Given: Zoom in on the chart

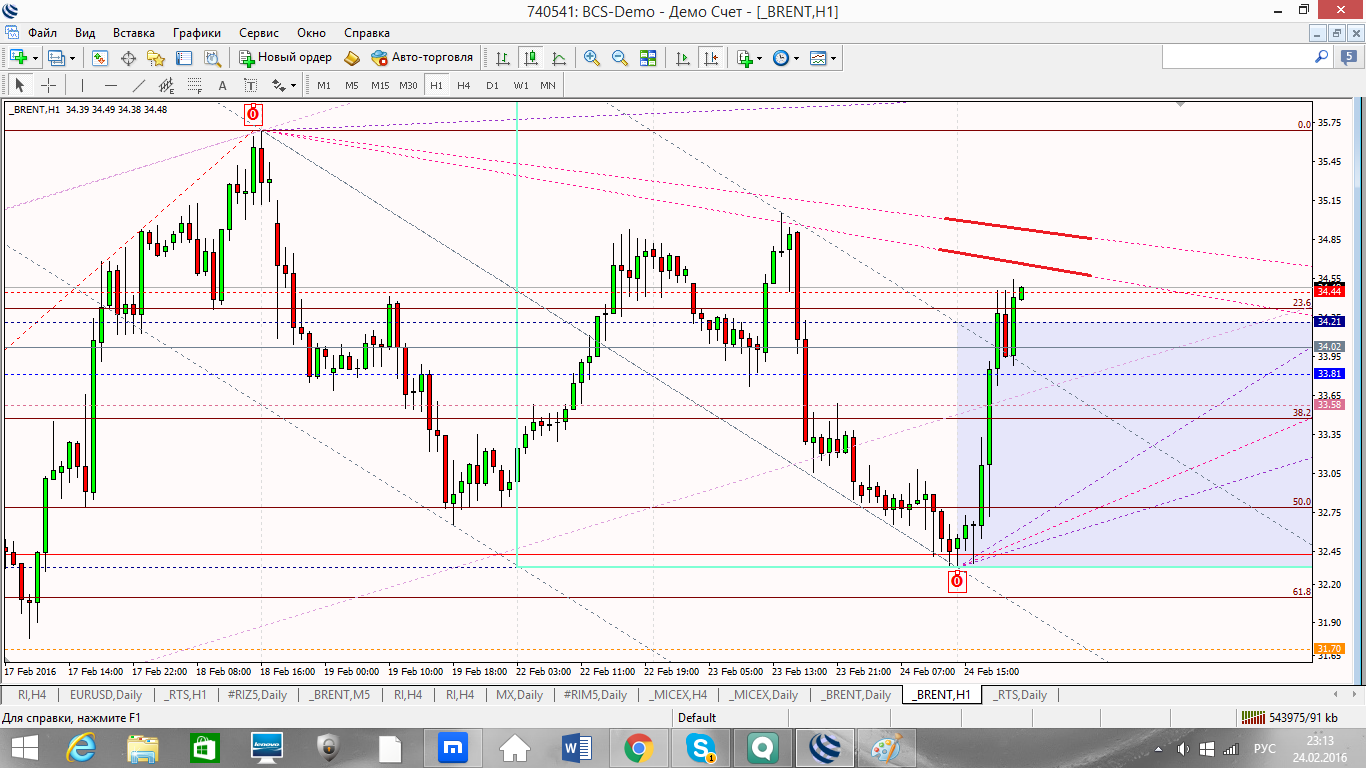Looking at the screenshot, I should point(591,58).
